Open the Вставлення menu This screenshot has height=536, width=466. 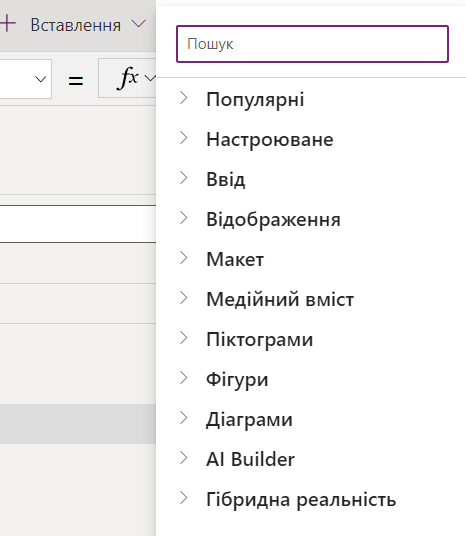pos(76,25)
